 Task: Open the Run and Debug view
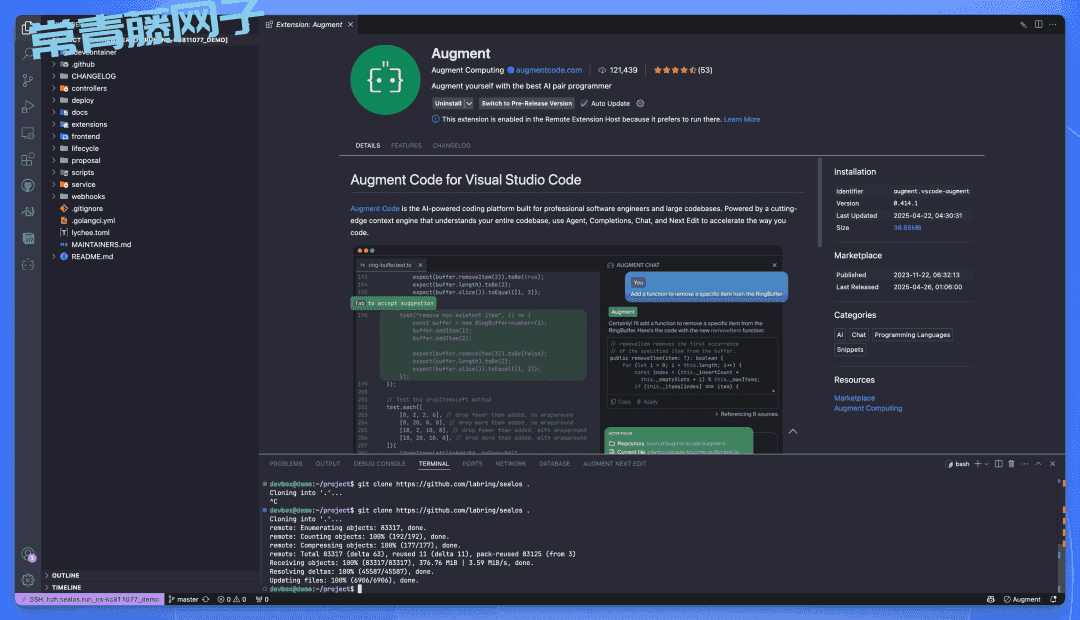tap(28, 107)
